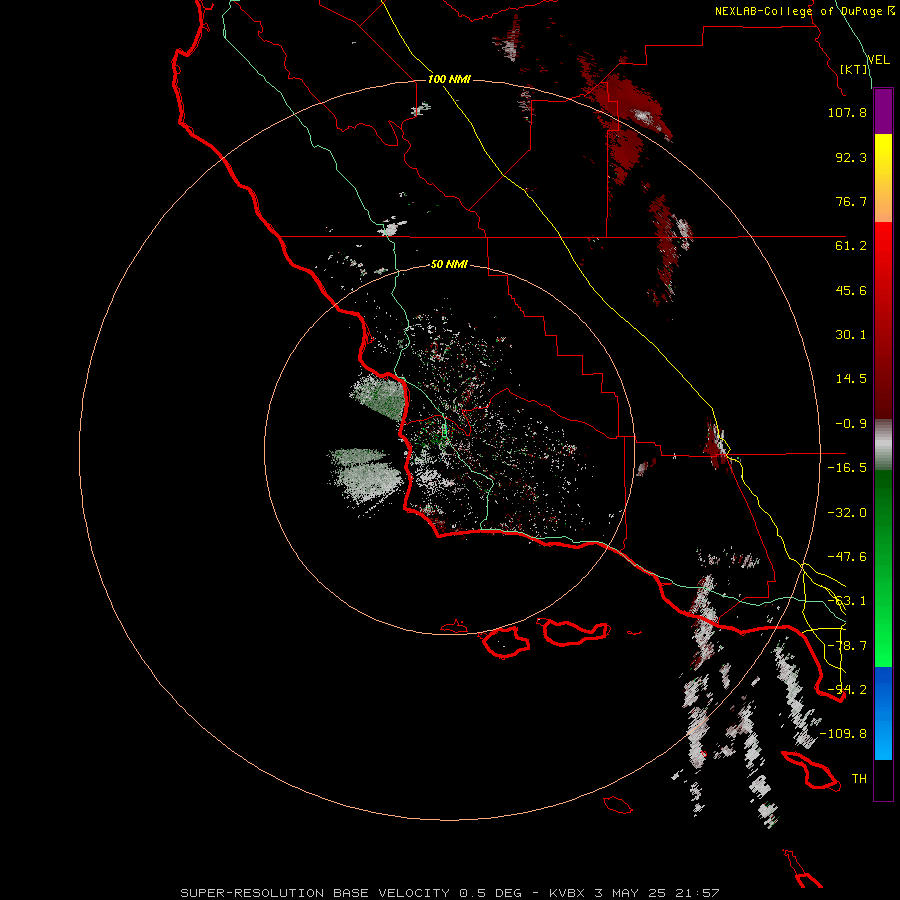Click the -78.7 velocity scale value
This screenshot has width=900, height=900.
[847, 646]
